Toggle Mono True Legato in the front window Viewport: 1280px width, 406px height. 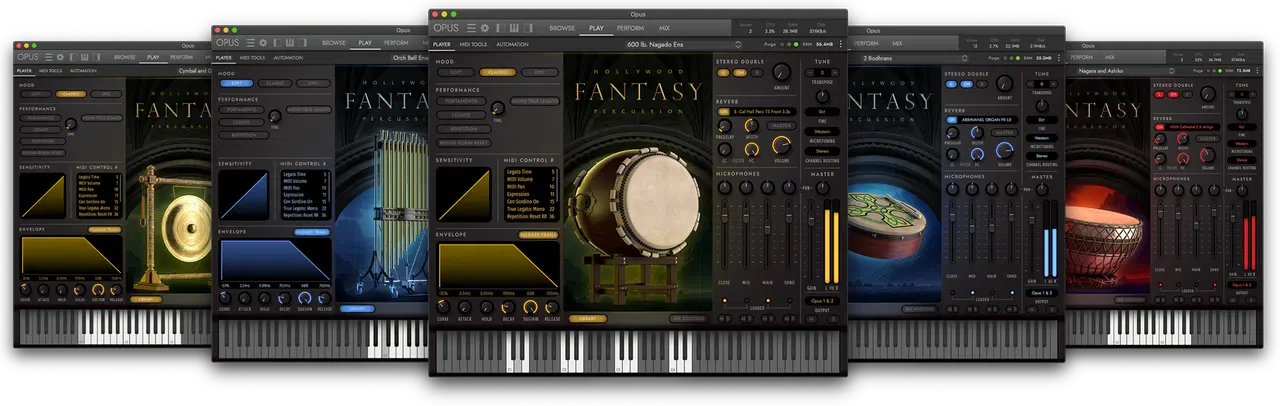534,102
